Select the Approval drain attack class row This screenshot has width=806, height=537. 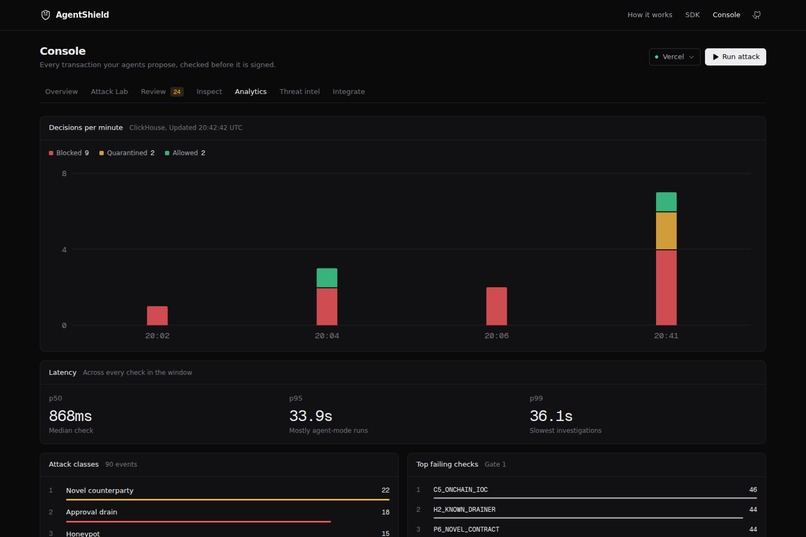pos(219,514)
